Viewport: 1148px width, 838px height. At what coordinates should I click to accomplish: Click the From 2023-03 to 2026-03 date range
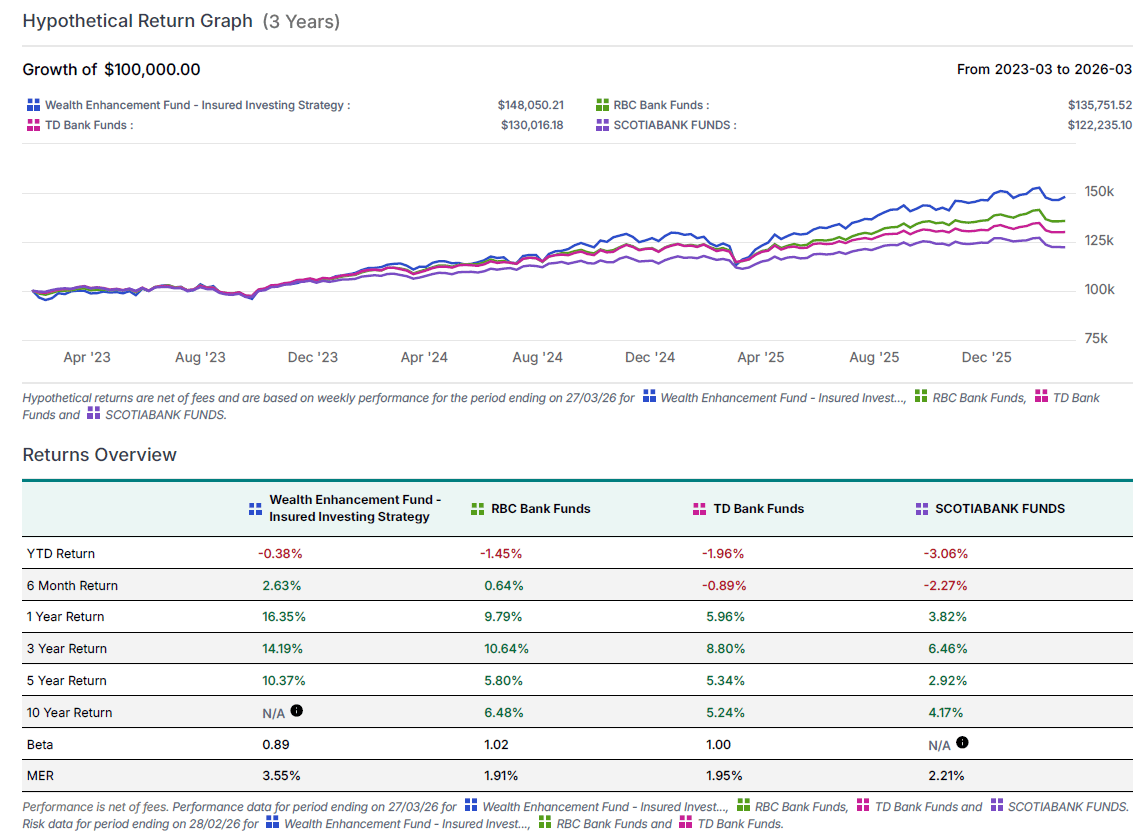pyautogui.click(x=1044, y=70)
